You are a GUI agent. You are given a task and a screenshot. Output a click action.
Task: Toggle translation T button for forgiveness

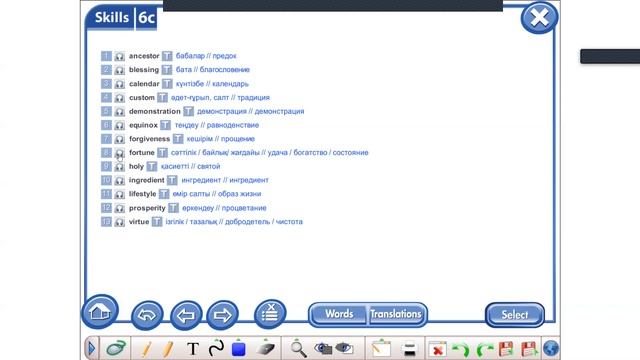click(178, 139)
